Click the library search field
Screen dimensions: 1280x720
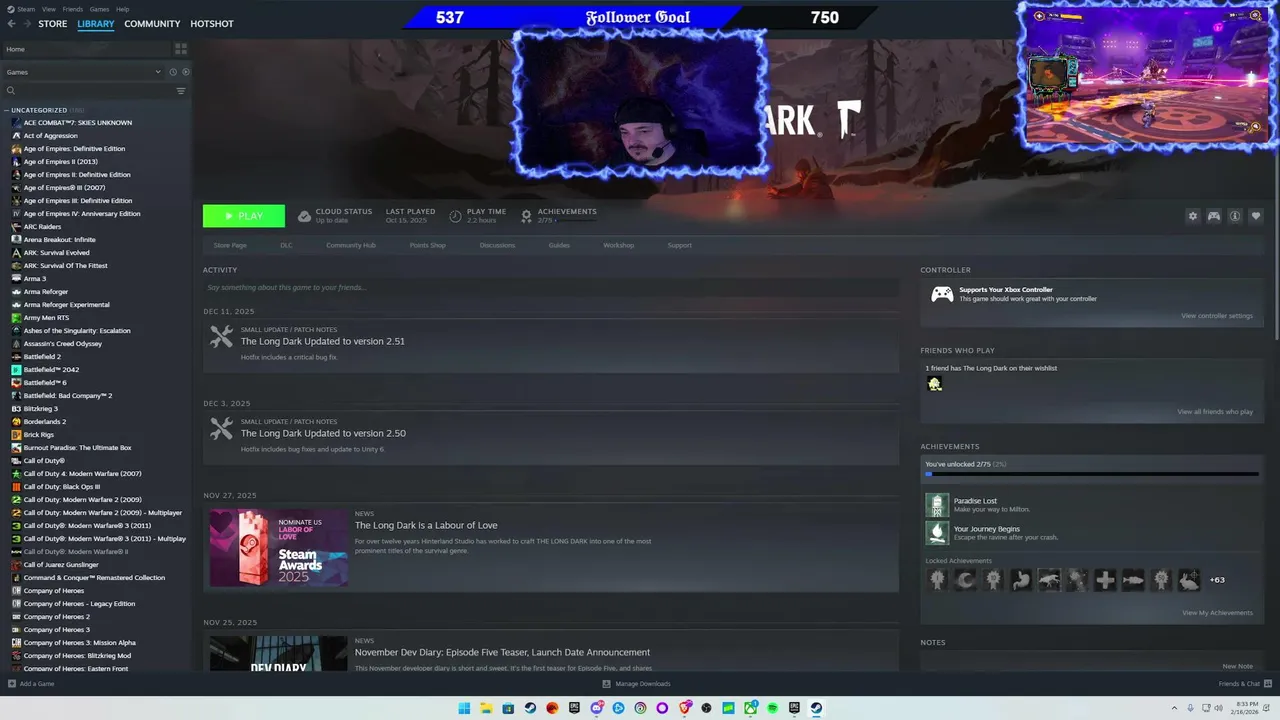(x=88, y=91)
